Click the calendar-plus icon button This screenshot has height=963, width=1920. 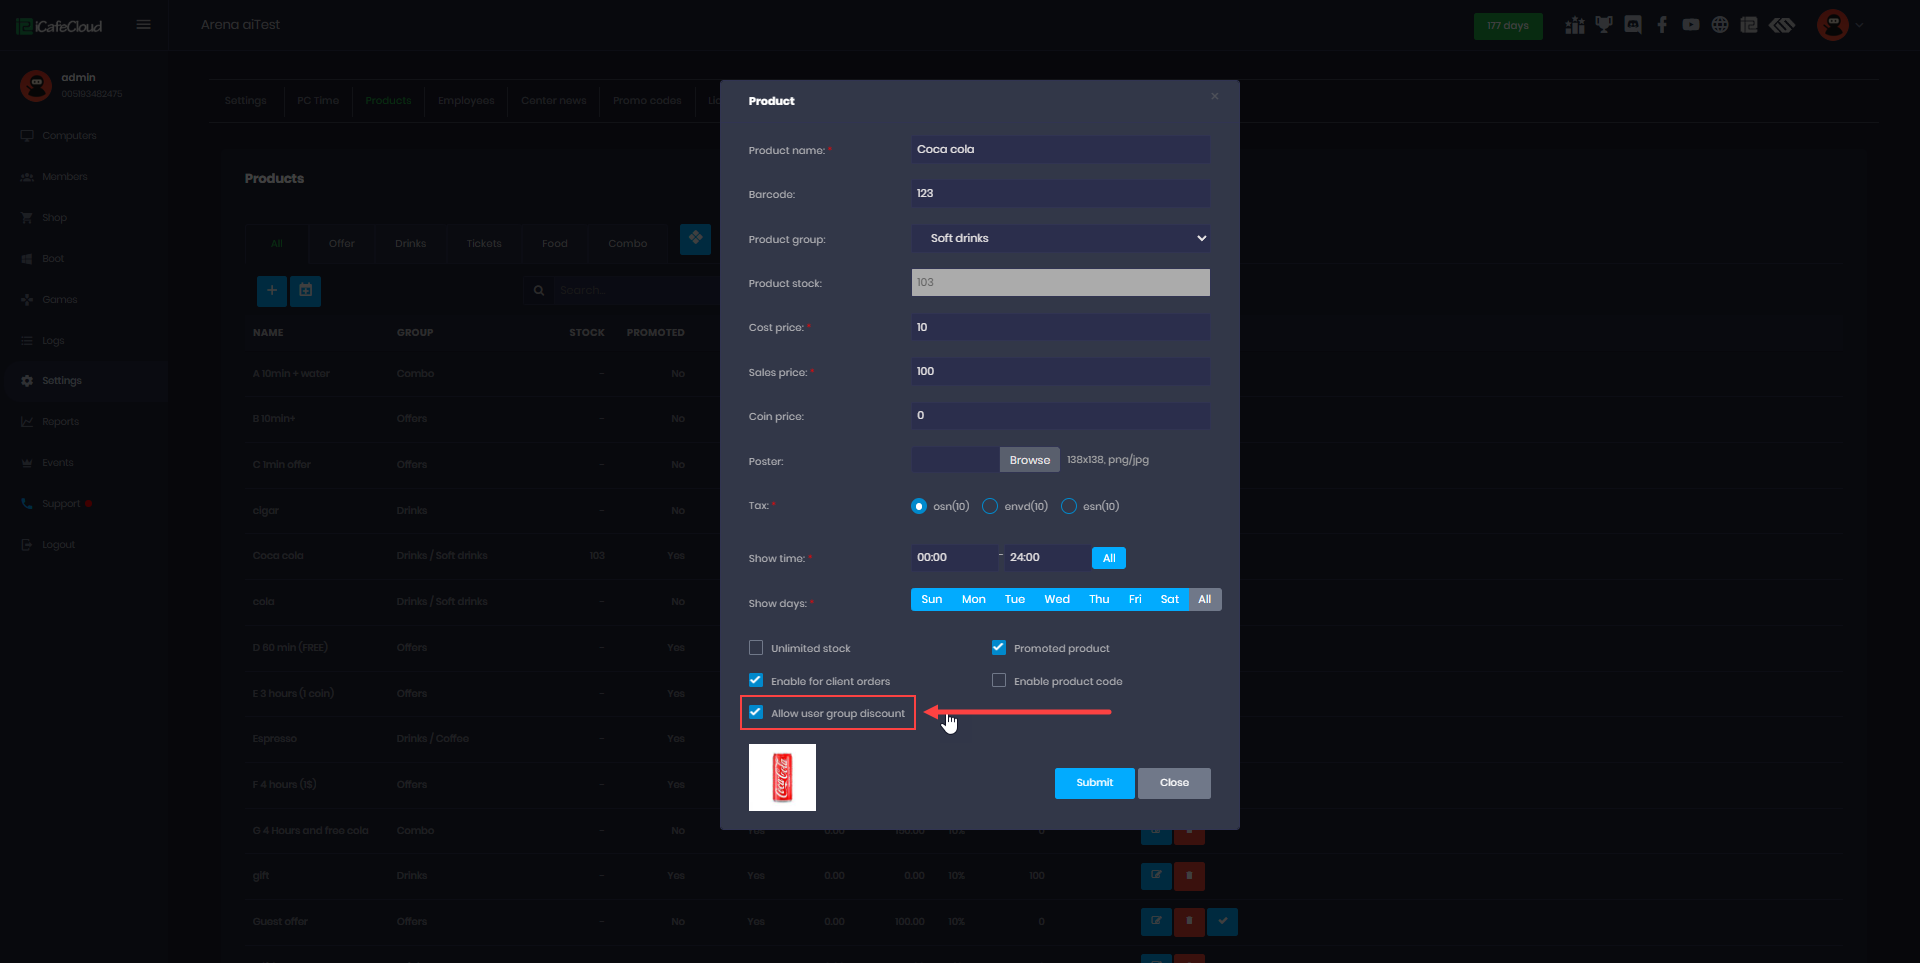tap(306, 291)
